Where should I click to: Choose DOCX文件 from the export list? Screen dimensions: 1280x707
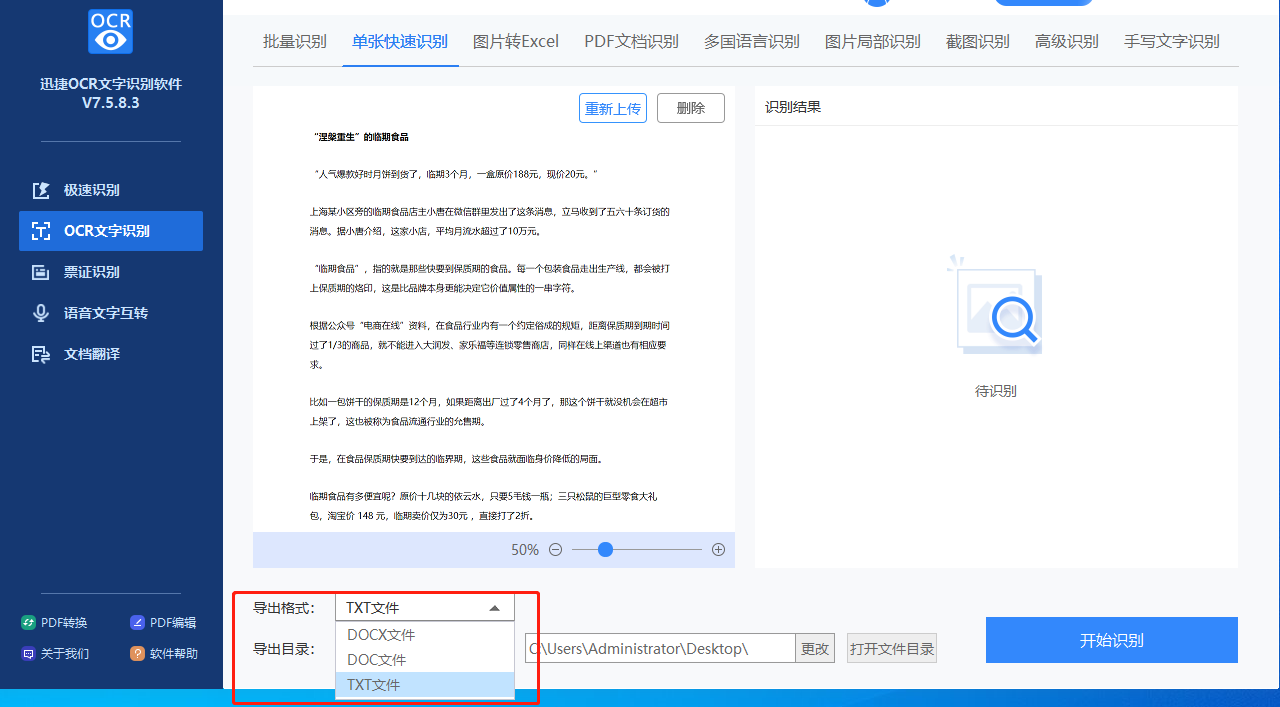click(x=425, y=635)
